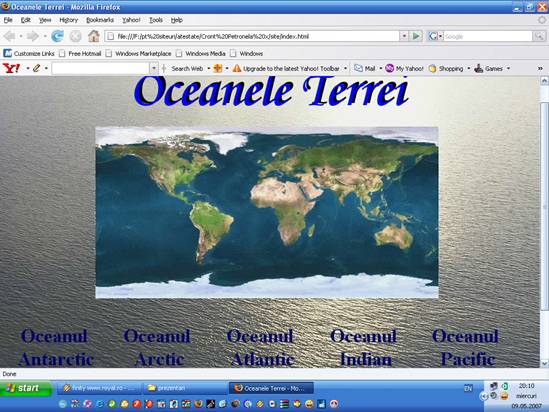Screen dimensions: 549x412
Task: Click the page scrollbar up arrow
Action: 544,81
